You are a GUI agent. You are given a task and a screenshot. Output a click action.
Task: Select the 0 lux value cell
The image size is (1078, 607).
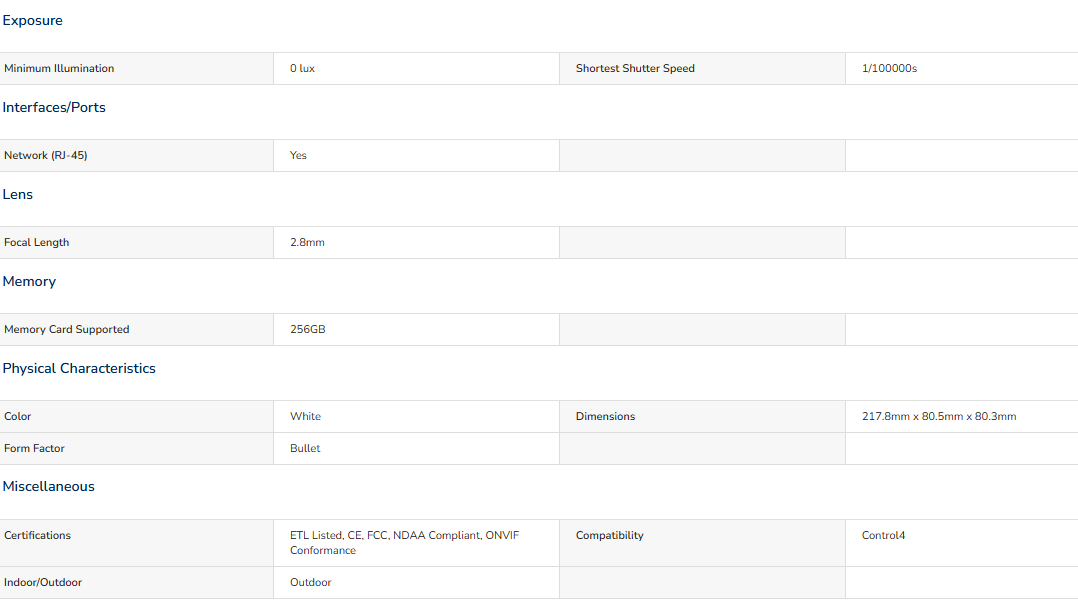click(302, 69)
